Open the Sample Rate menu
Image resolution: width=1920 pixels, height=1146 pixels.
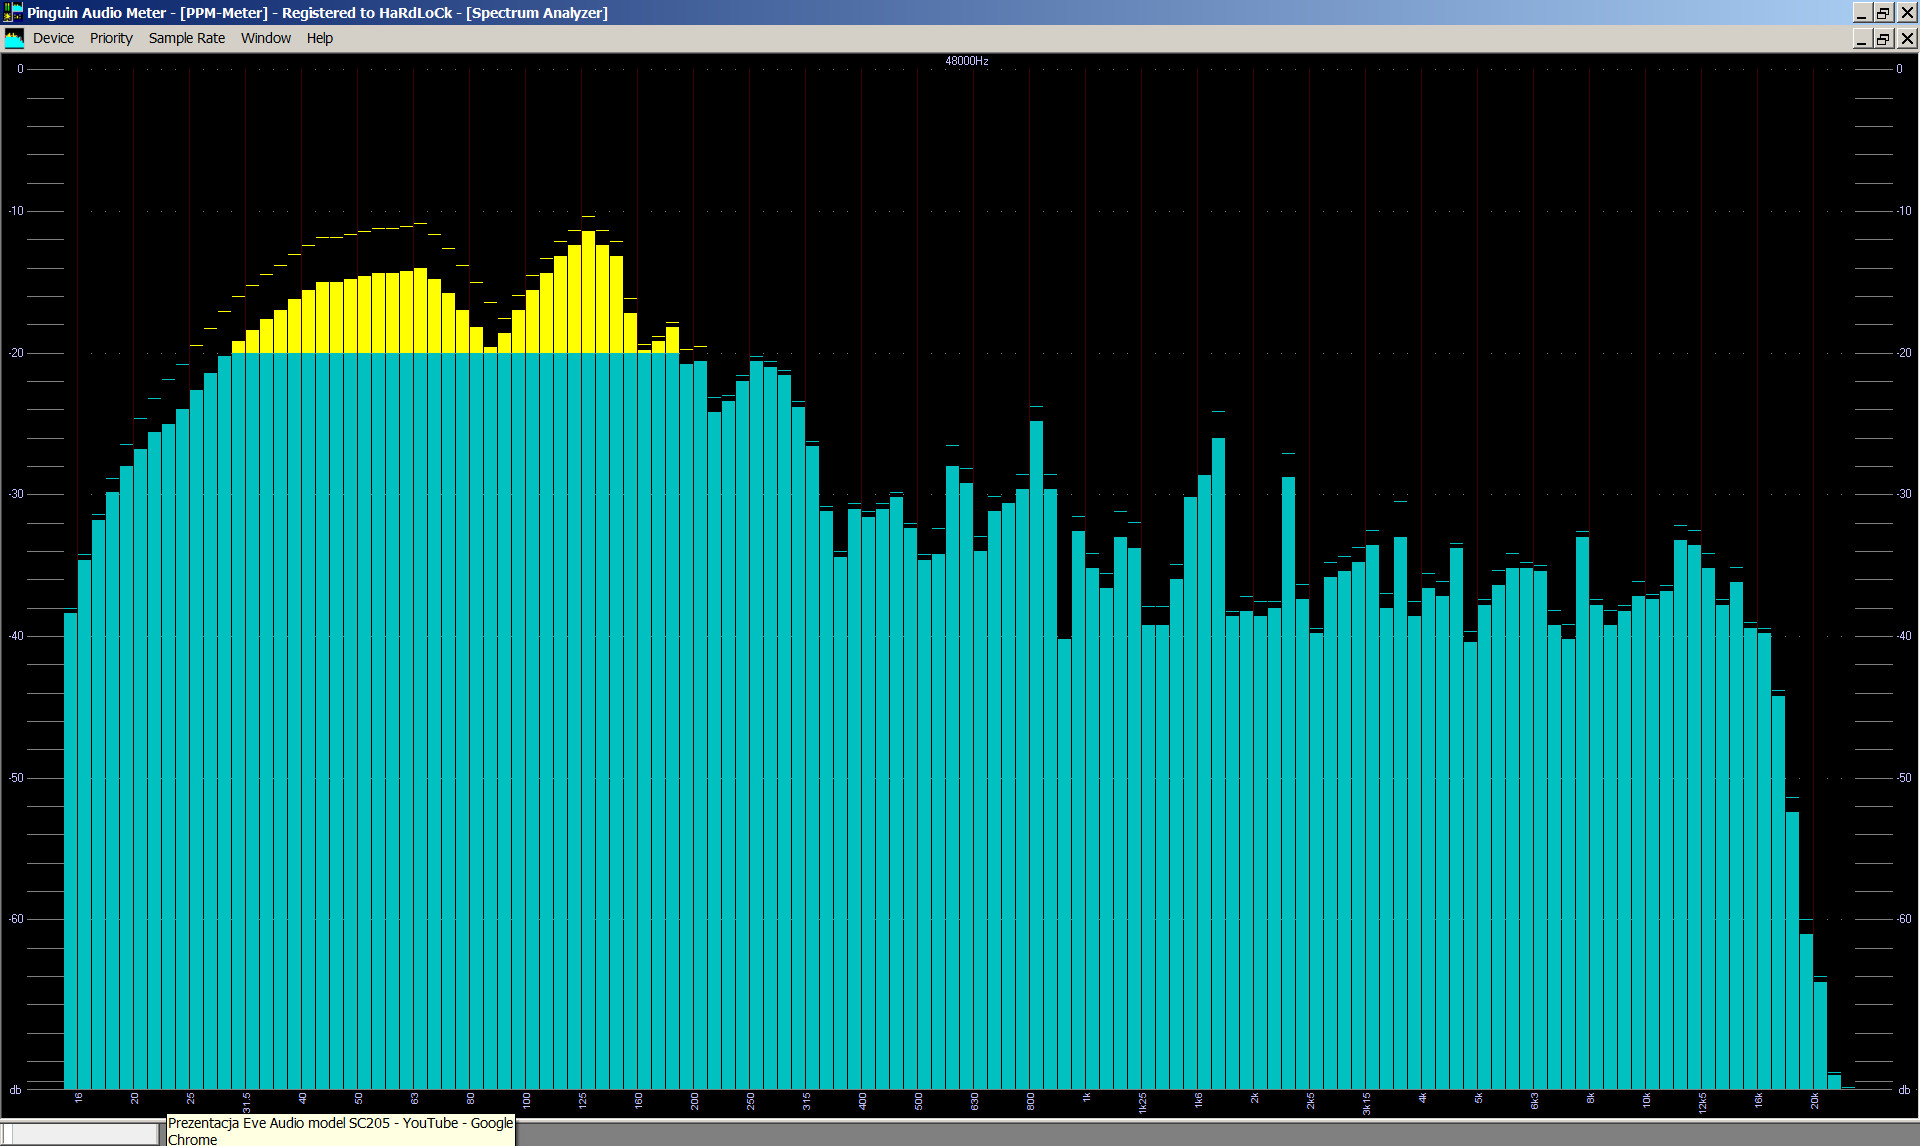(x=187, y=38)
